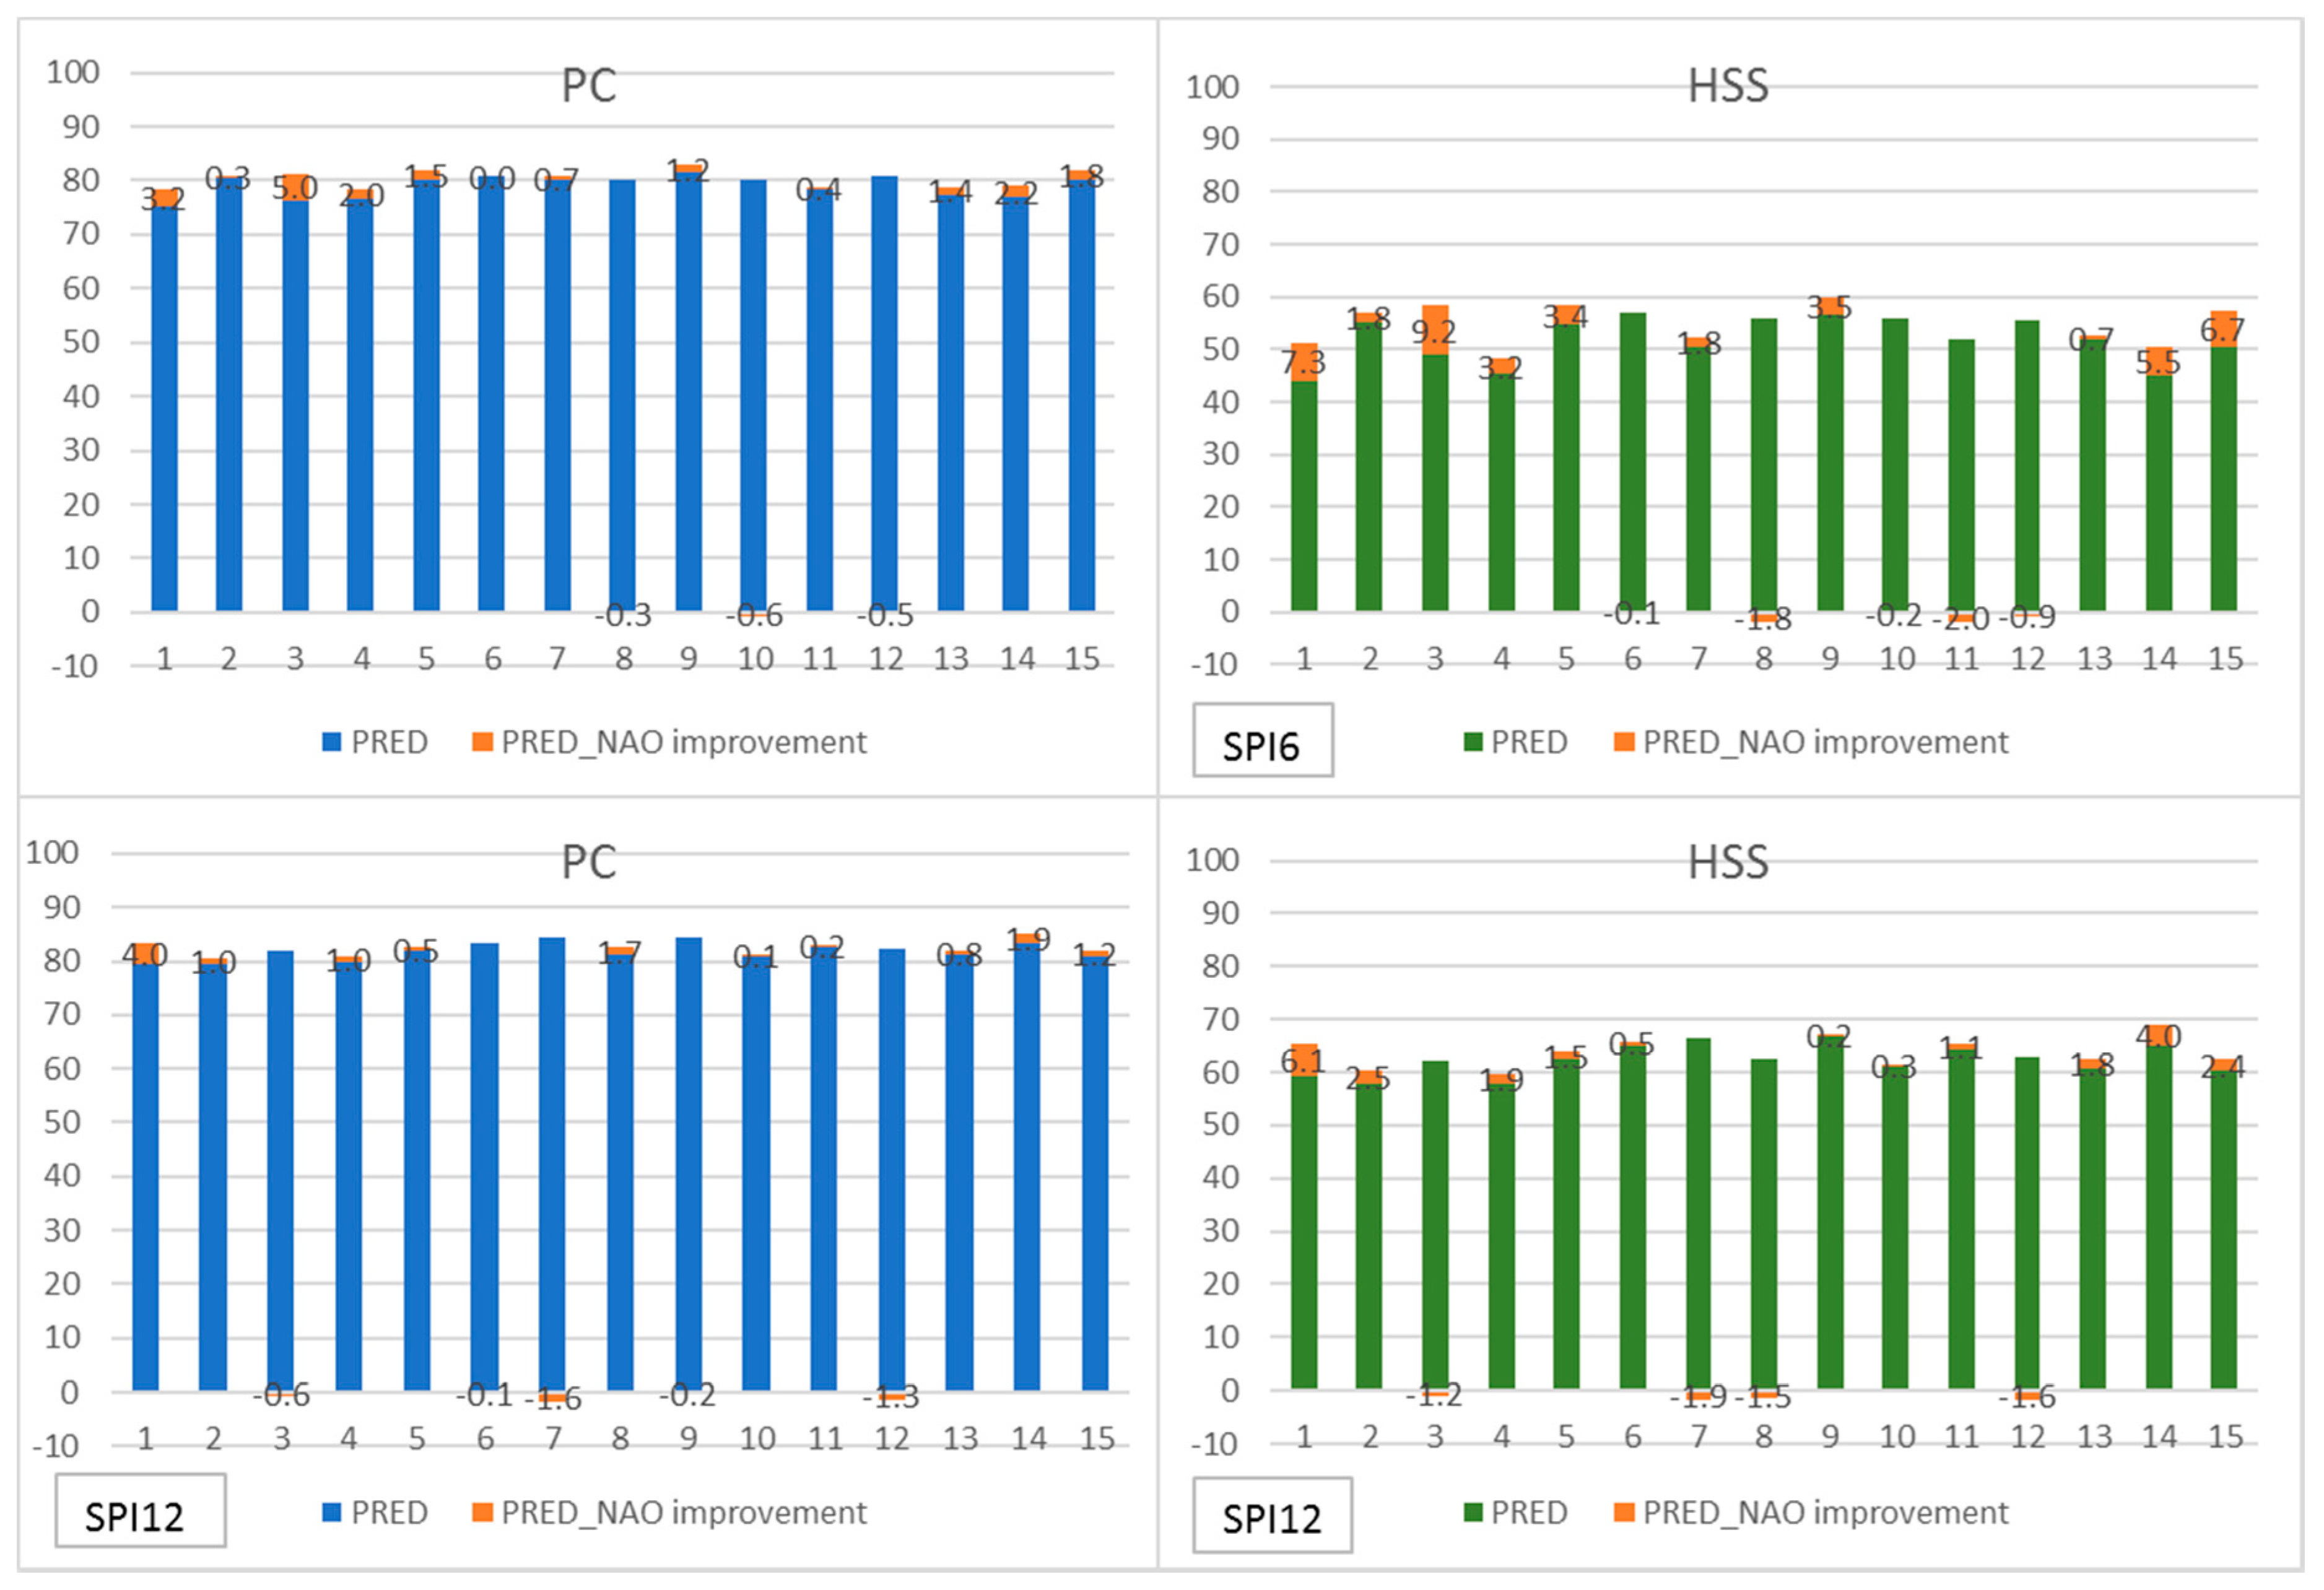
Task: Click orange PRED_NAO improvement swatch in SPI6 HSS chart
Action: [x=1624, y=742]
